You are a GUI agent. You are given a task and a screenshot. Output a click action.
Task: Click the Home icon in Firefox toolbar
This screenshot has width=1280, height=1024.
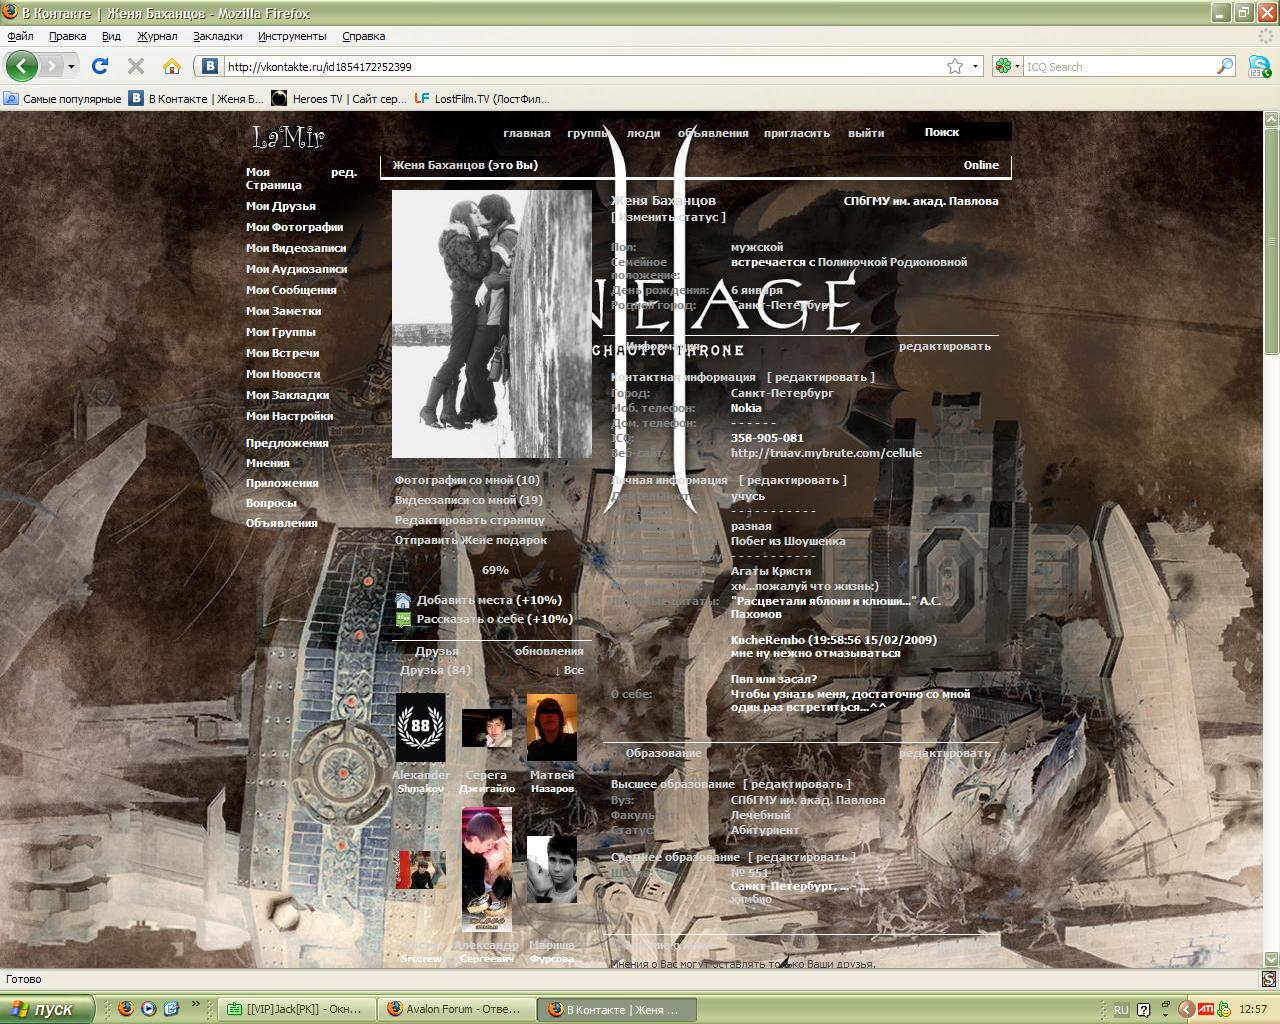(x=172, y=66)
